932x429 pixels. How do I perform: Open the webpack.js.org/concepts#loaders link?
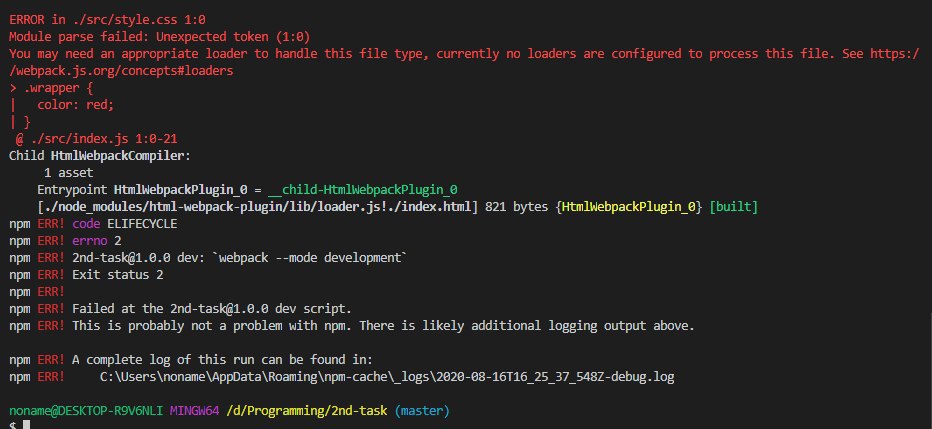coord(121,71)
